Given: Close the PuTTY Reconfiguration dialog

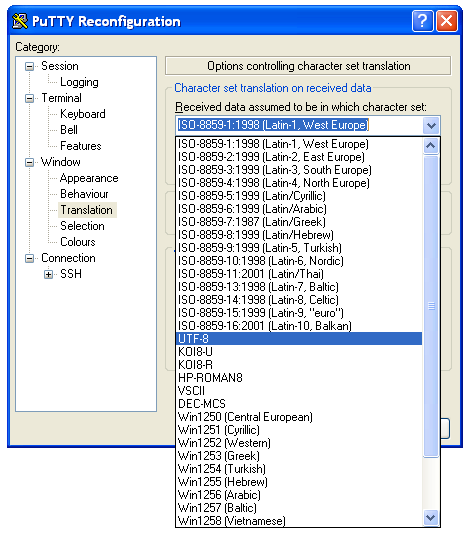Looking at the screenshot, I should click(447, 21).
